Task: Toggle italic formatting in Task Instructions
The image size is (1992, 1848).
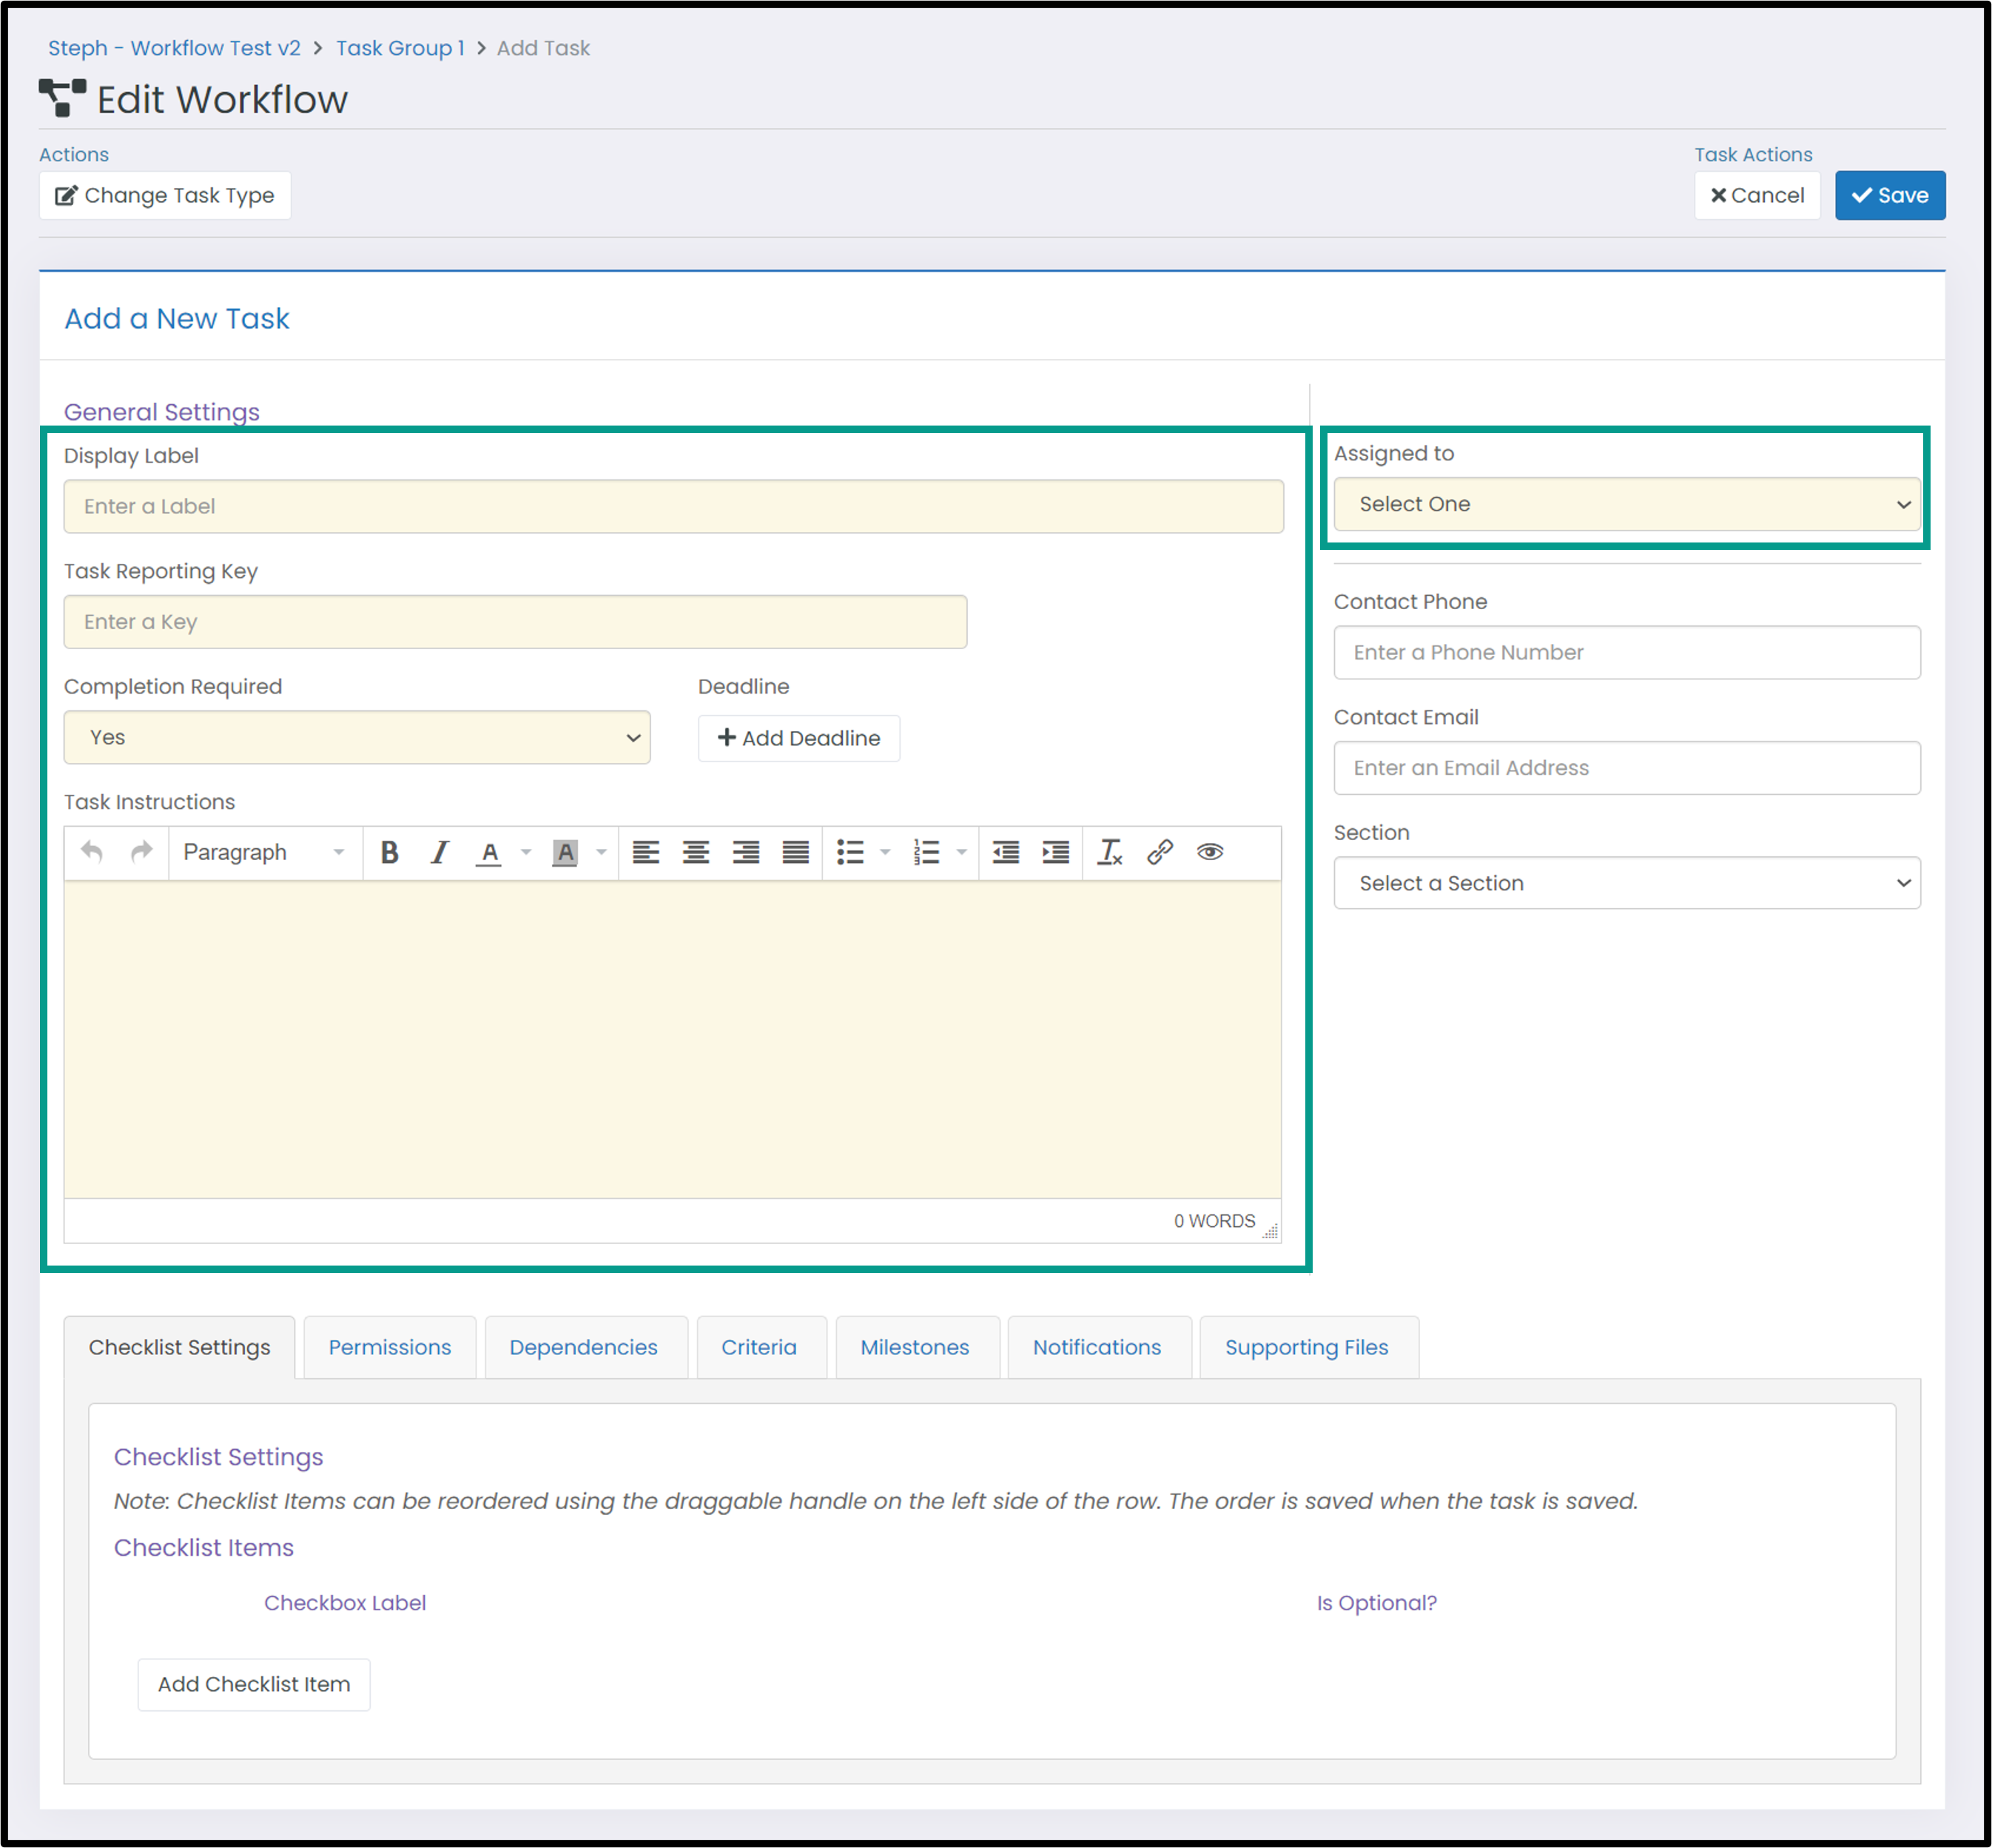Action: click(x=440, y=852)
